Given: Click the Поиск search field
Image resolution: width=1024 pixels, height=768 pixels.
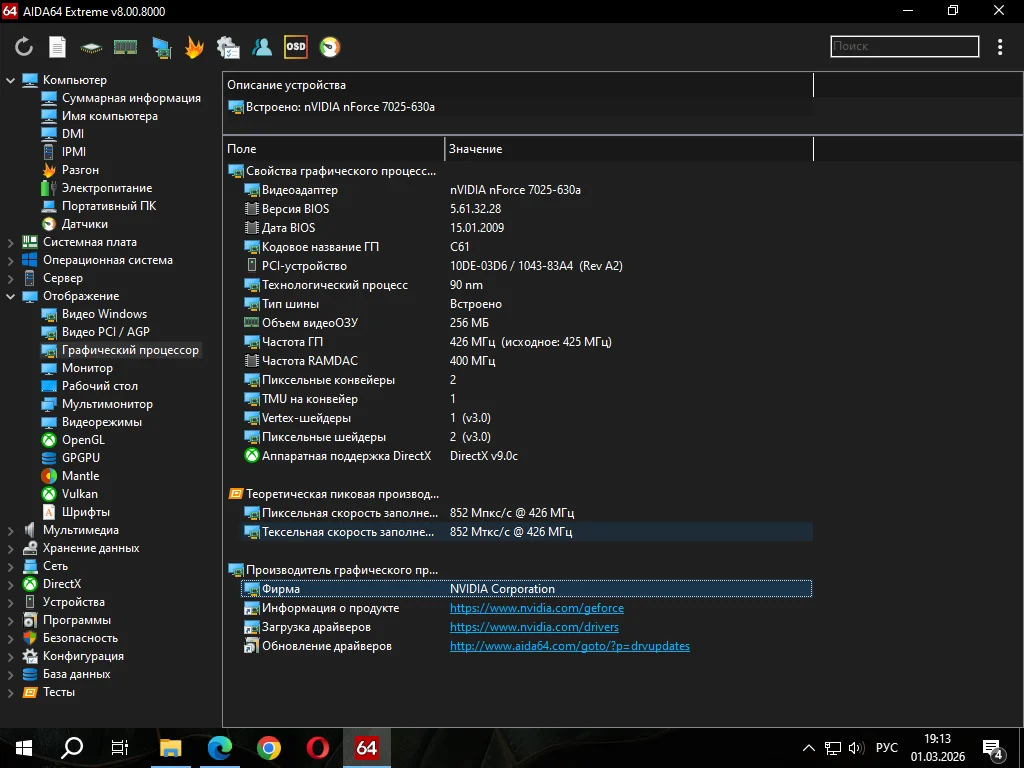Looking at the screenshot, I should coord(904,46).
